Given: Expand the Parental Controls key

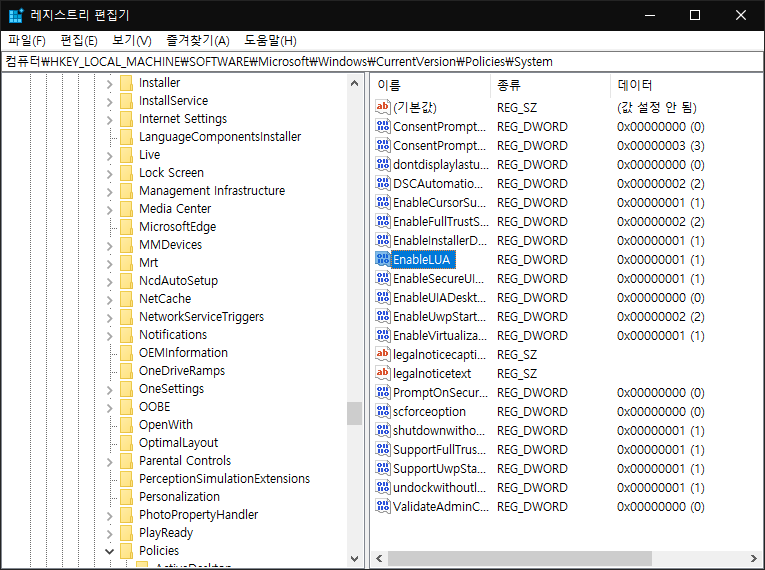Looking at the screenshot, I should point(110,462).
